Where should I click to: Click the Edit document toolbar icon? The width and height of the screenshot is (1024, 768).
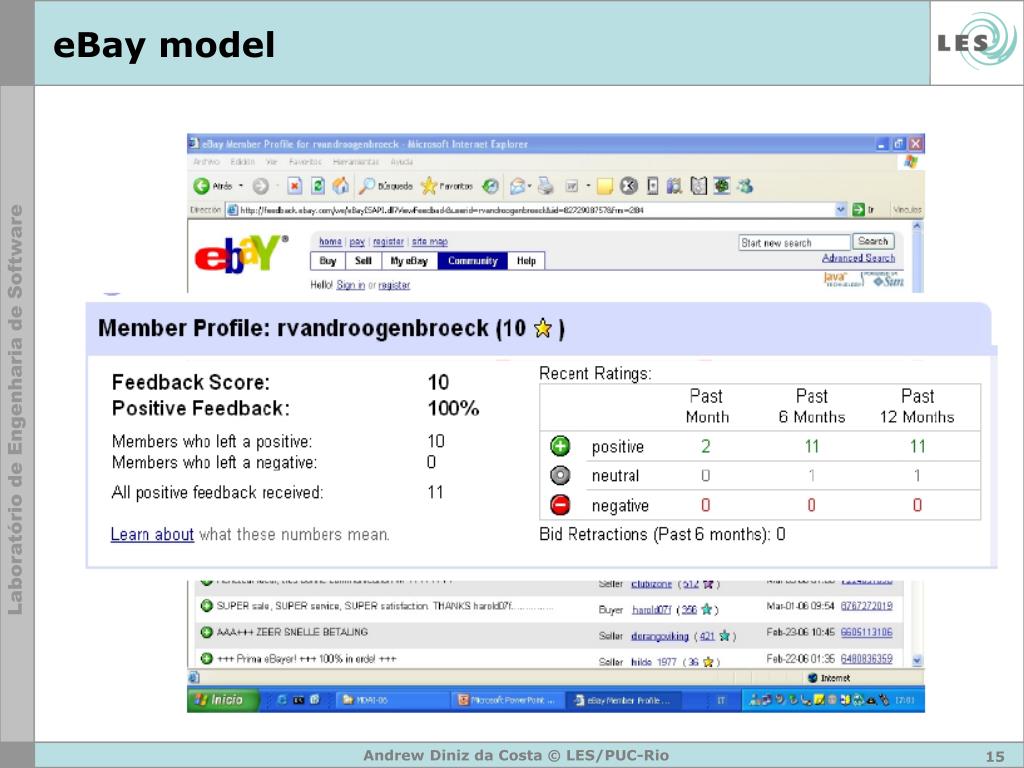click(x=571, y=187)
